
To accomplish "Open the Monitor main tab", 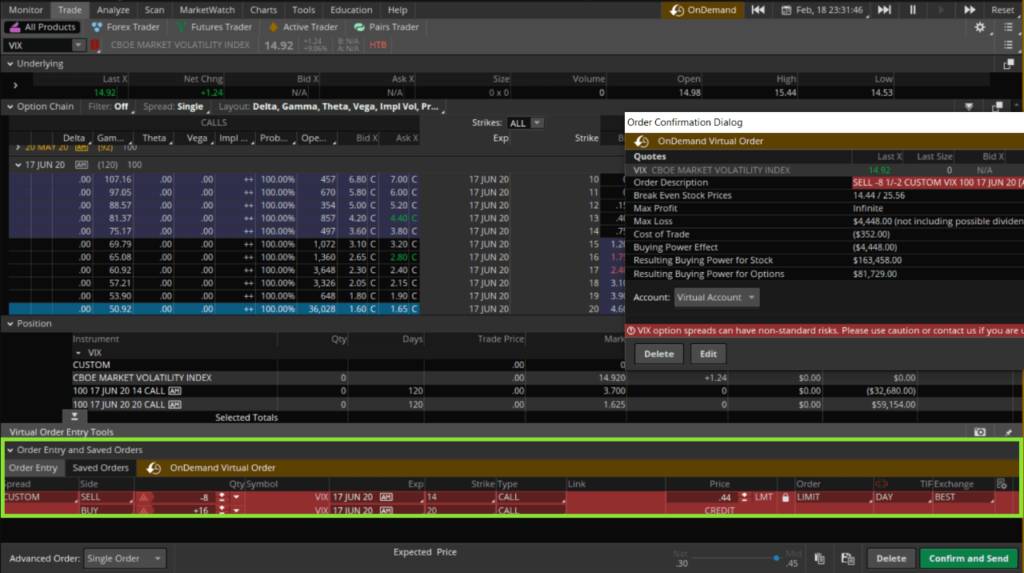I will 25,10.
